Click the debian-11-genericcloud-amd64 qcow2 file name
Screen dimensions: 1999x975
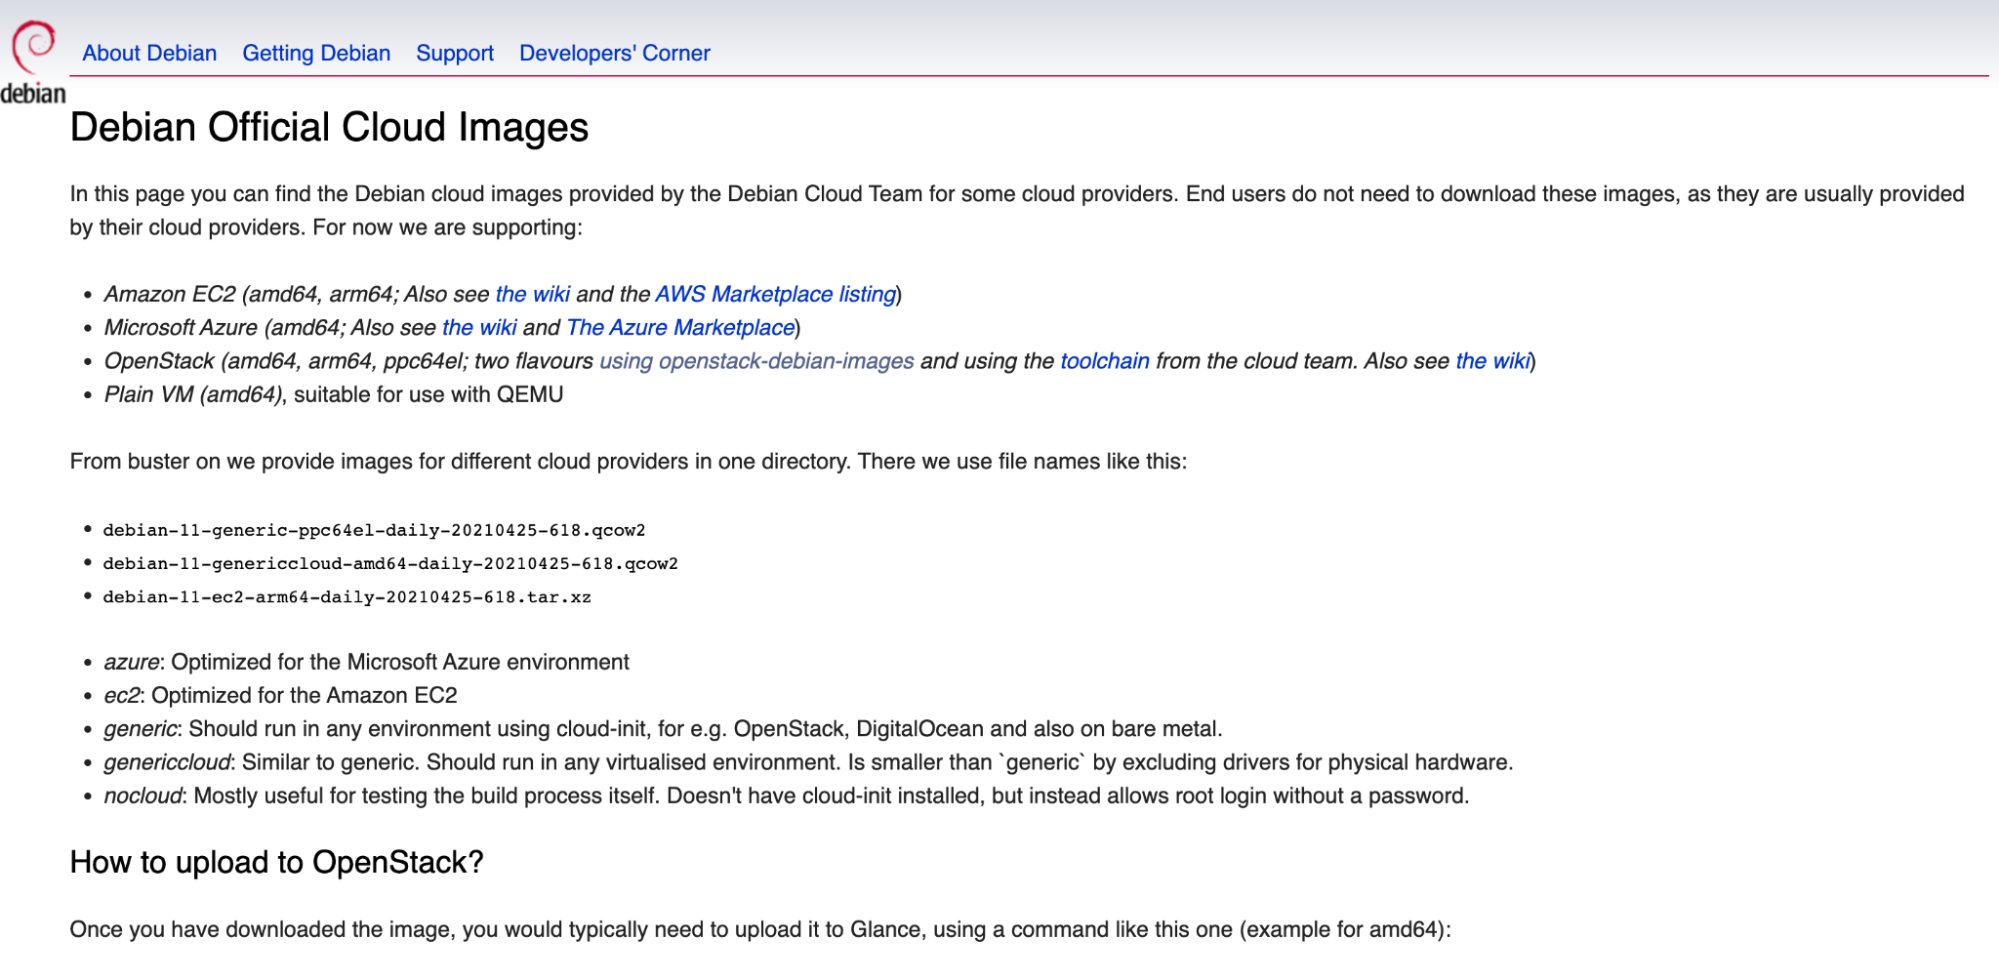390,564
